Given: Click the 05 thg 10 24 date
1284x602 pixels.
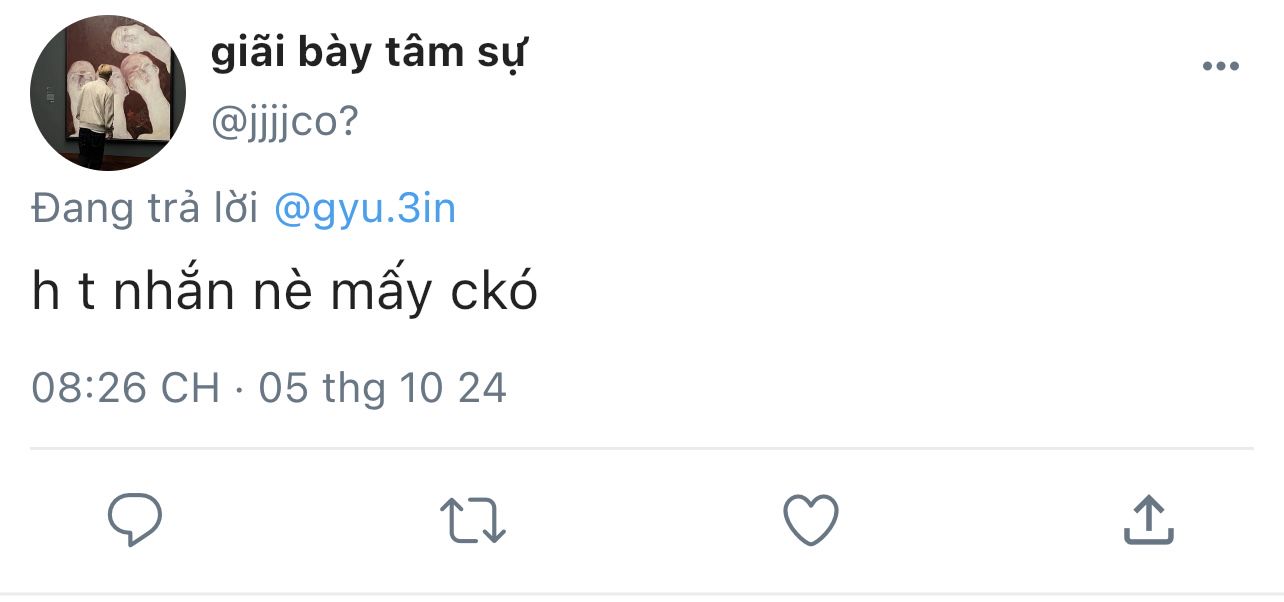Looking at the screenshot, I should (x=382, y=388).
